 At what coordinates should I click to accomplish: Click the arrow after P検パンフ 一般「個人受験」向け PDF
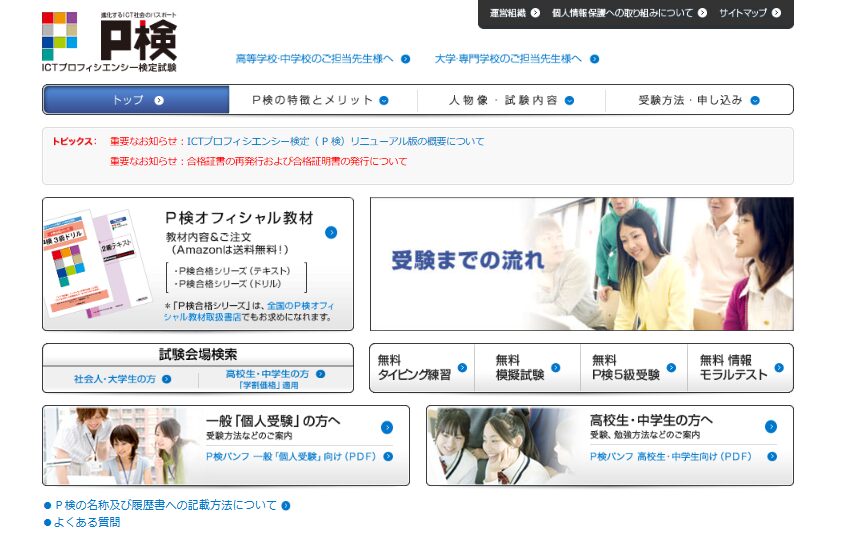(388, 456)
